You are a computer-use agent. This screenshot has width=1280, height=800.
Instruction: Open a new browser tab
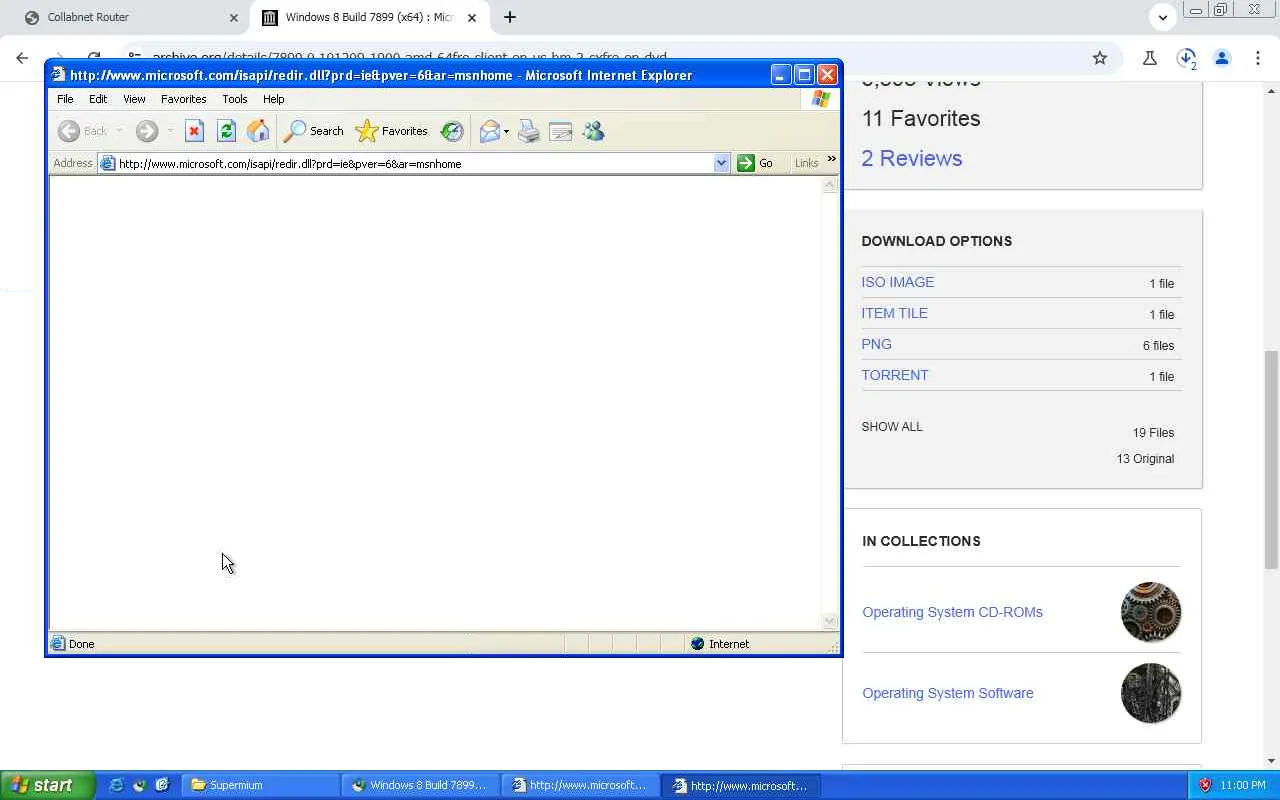coord(510,17)
